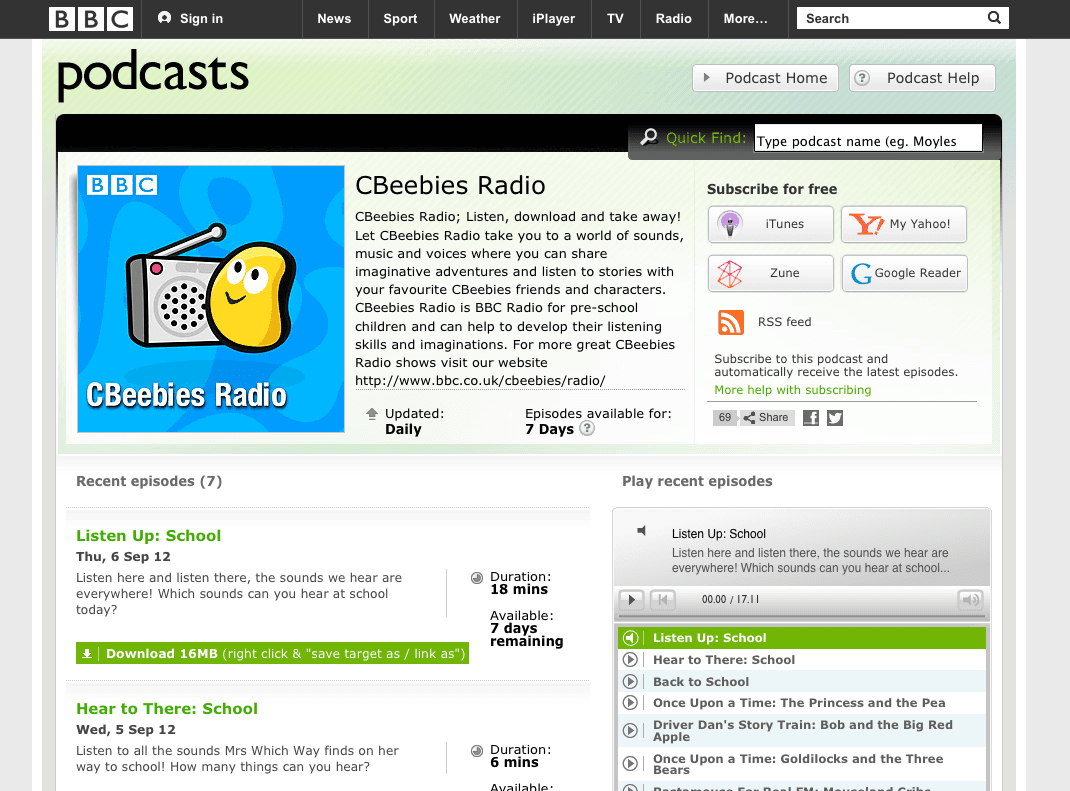Image resolution: width=1070 pixels, height=791 pixels.
Task: Select Radio in the navigation bar
Action: (x=674, y=19)
